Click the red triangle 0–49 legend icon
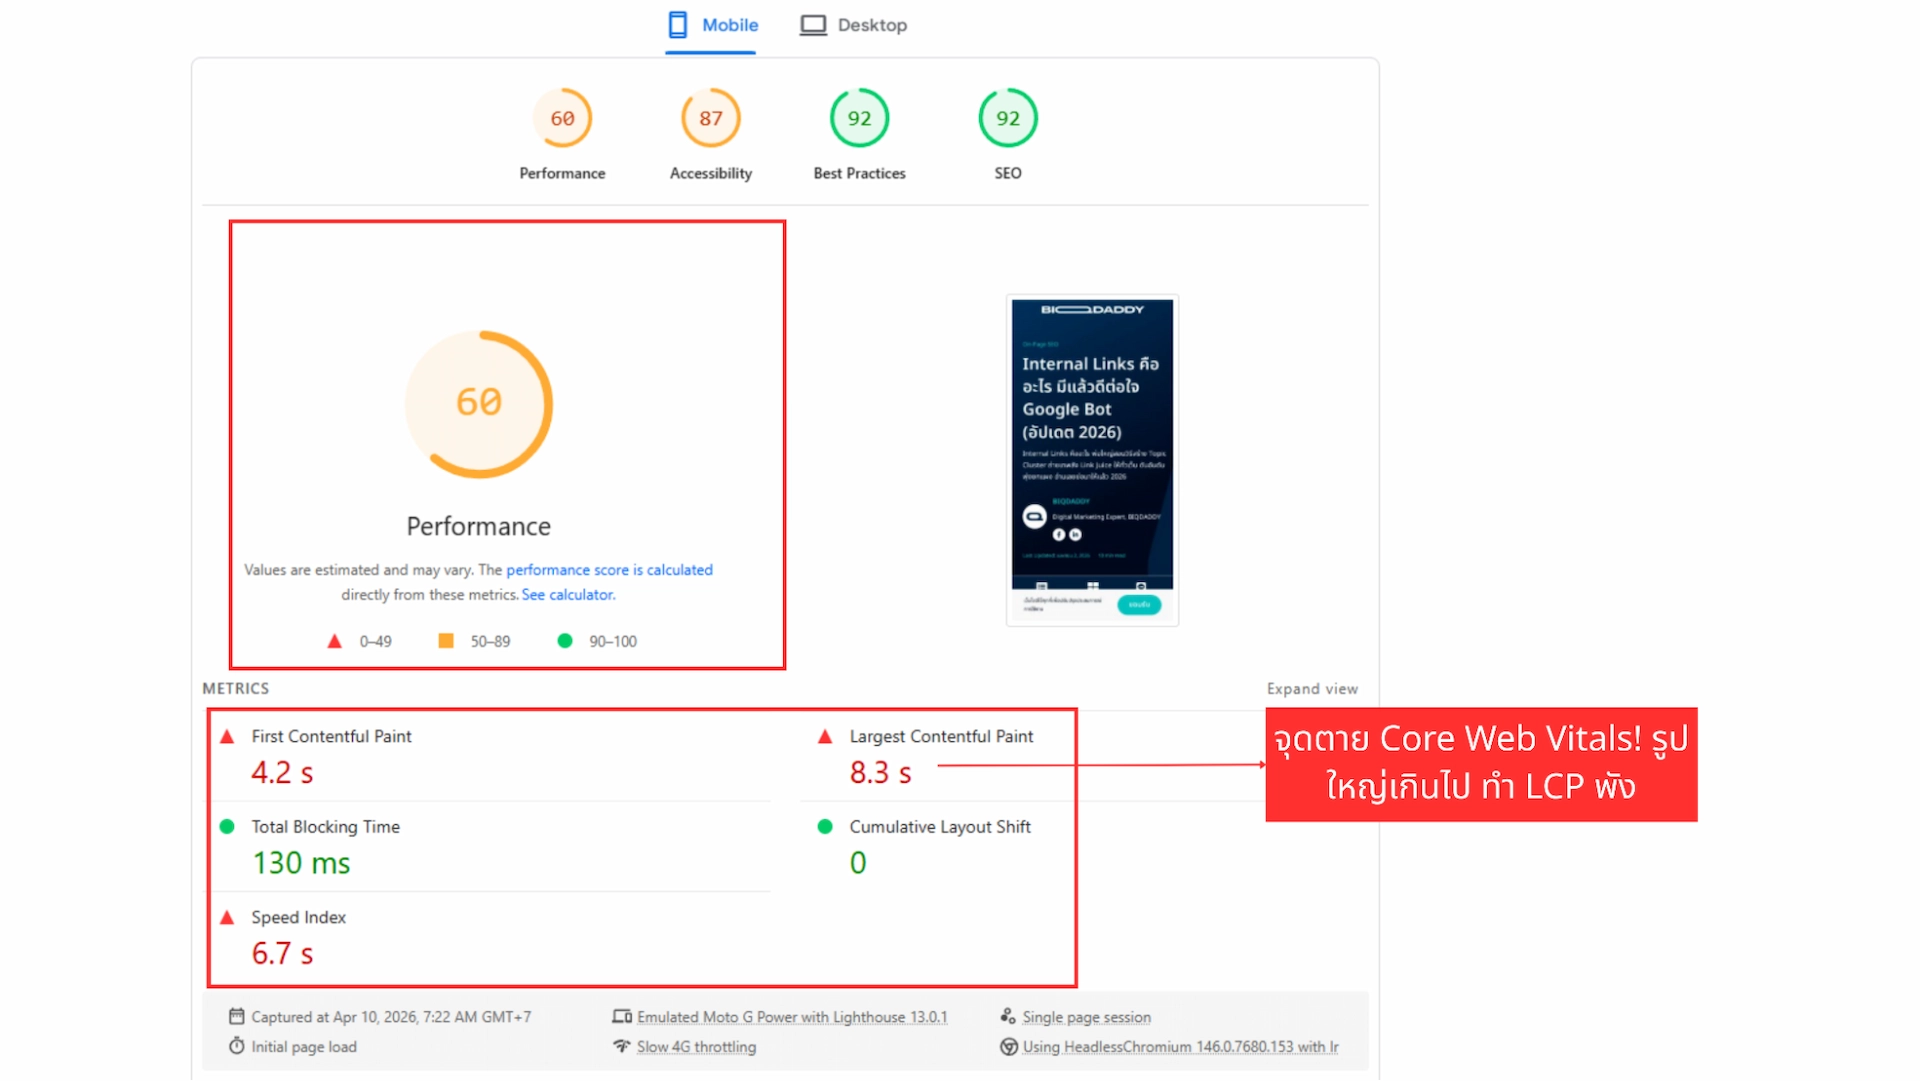The width and height of the screenshot is (1920, 1081). click(335, 641)
